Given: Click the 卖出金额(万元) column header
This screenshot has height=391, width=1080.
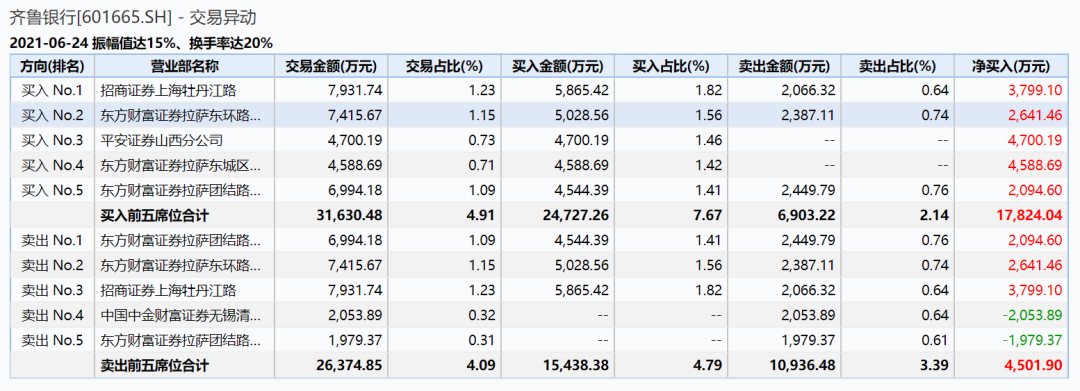Looking at the screenshot, I should click(785, 66).
